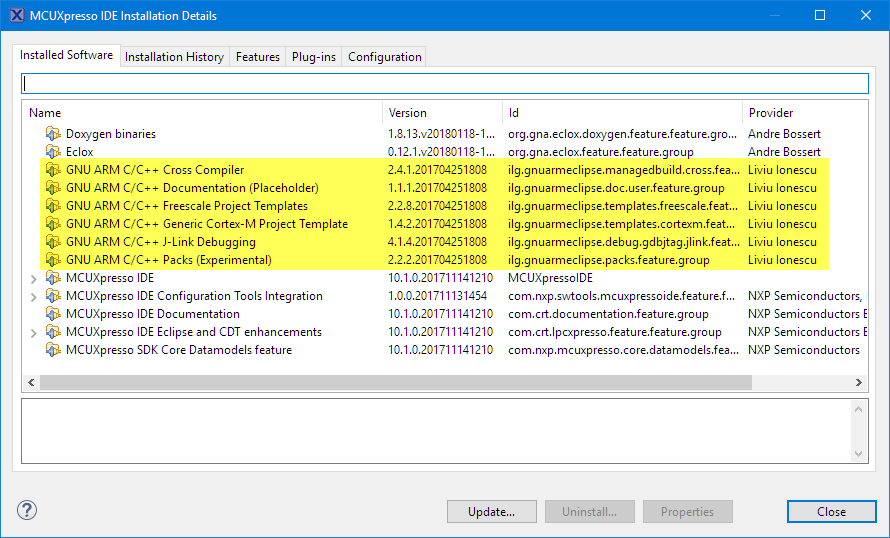Open the Features tab
Image resolution: width=890 pixels, height=538 pixels.
[258, 57]
